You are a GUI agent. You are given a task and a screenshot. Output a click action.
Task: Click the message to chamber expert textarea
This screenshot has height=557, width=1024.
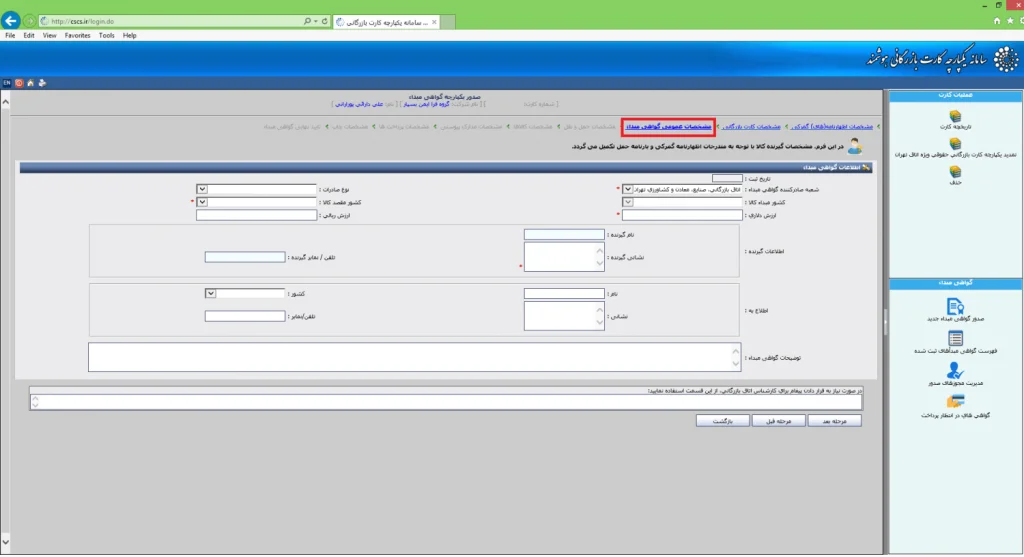[x=445, y=402]
